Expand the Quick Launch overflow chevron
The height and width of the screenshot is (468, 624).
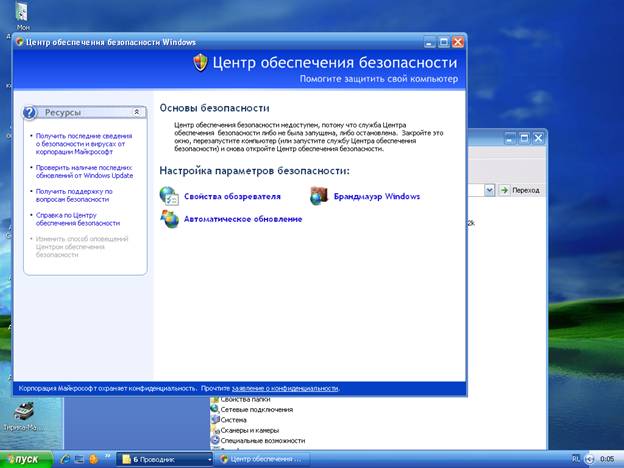coord(107,456)
